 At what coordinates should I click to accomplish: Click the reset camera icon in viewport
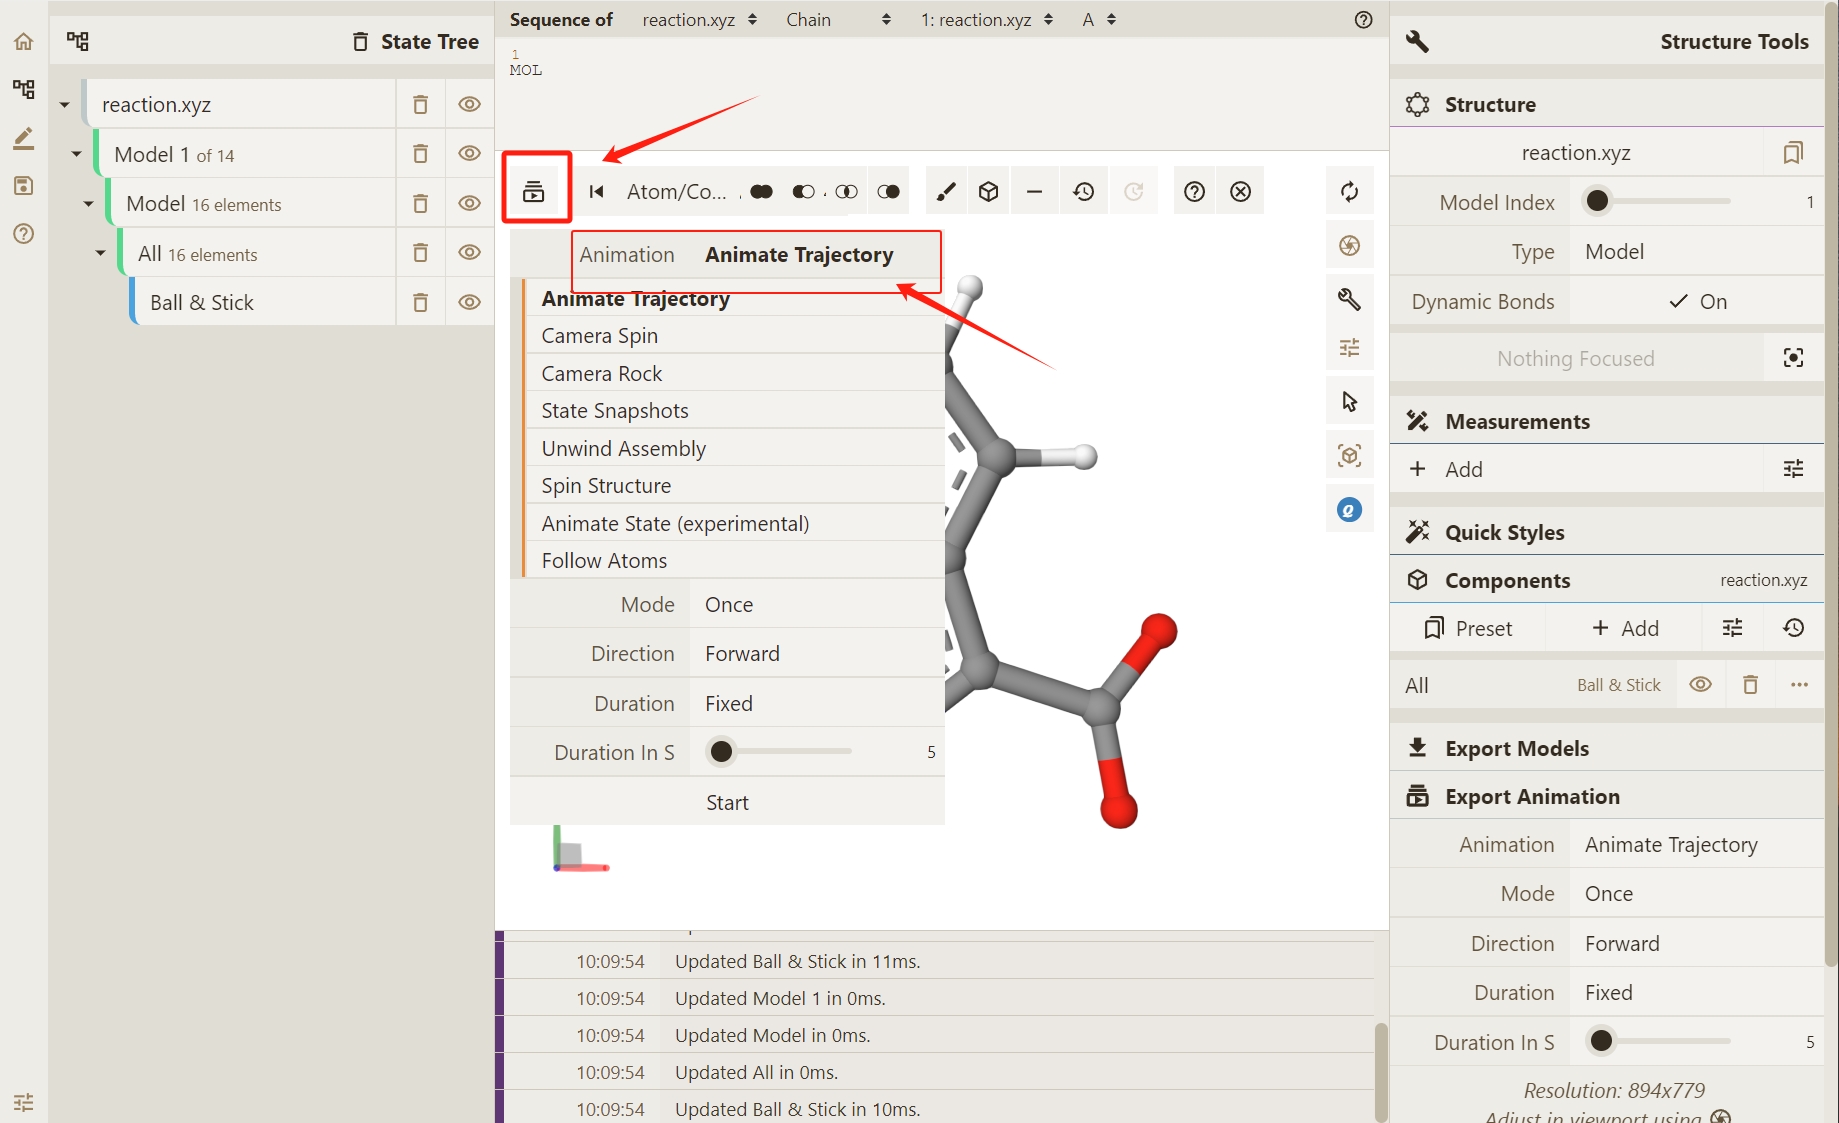(x=1349, y=192)
